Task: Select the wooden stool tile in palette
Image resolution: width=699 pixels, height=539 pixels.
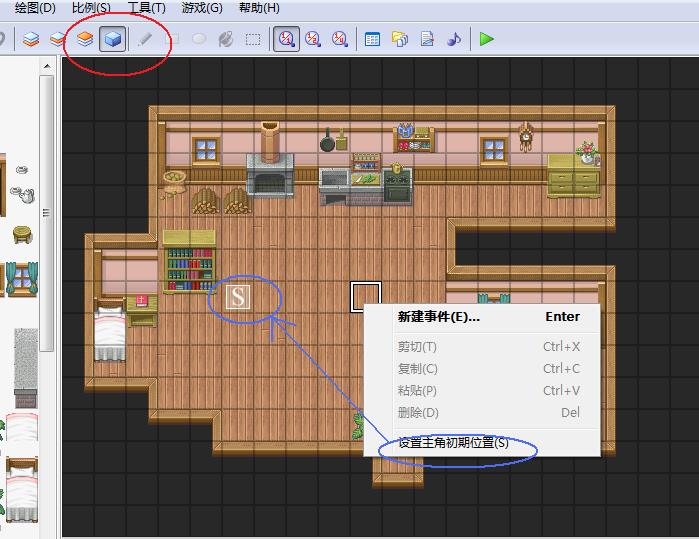Action: (22, 235)
